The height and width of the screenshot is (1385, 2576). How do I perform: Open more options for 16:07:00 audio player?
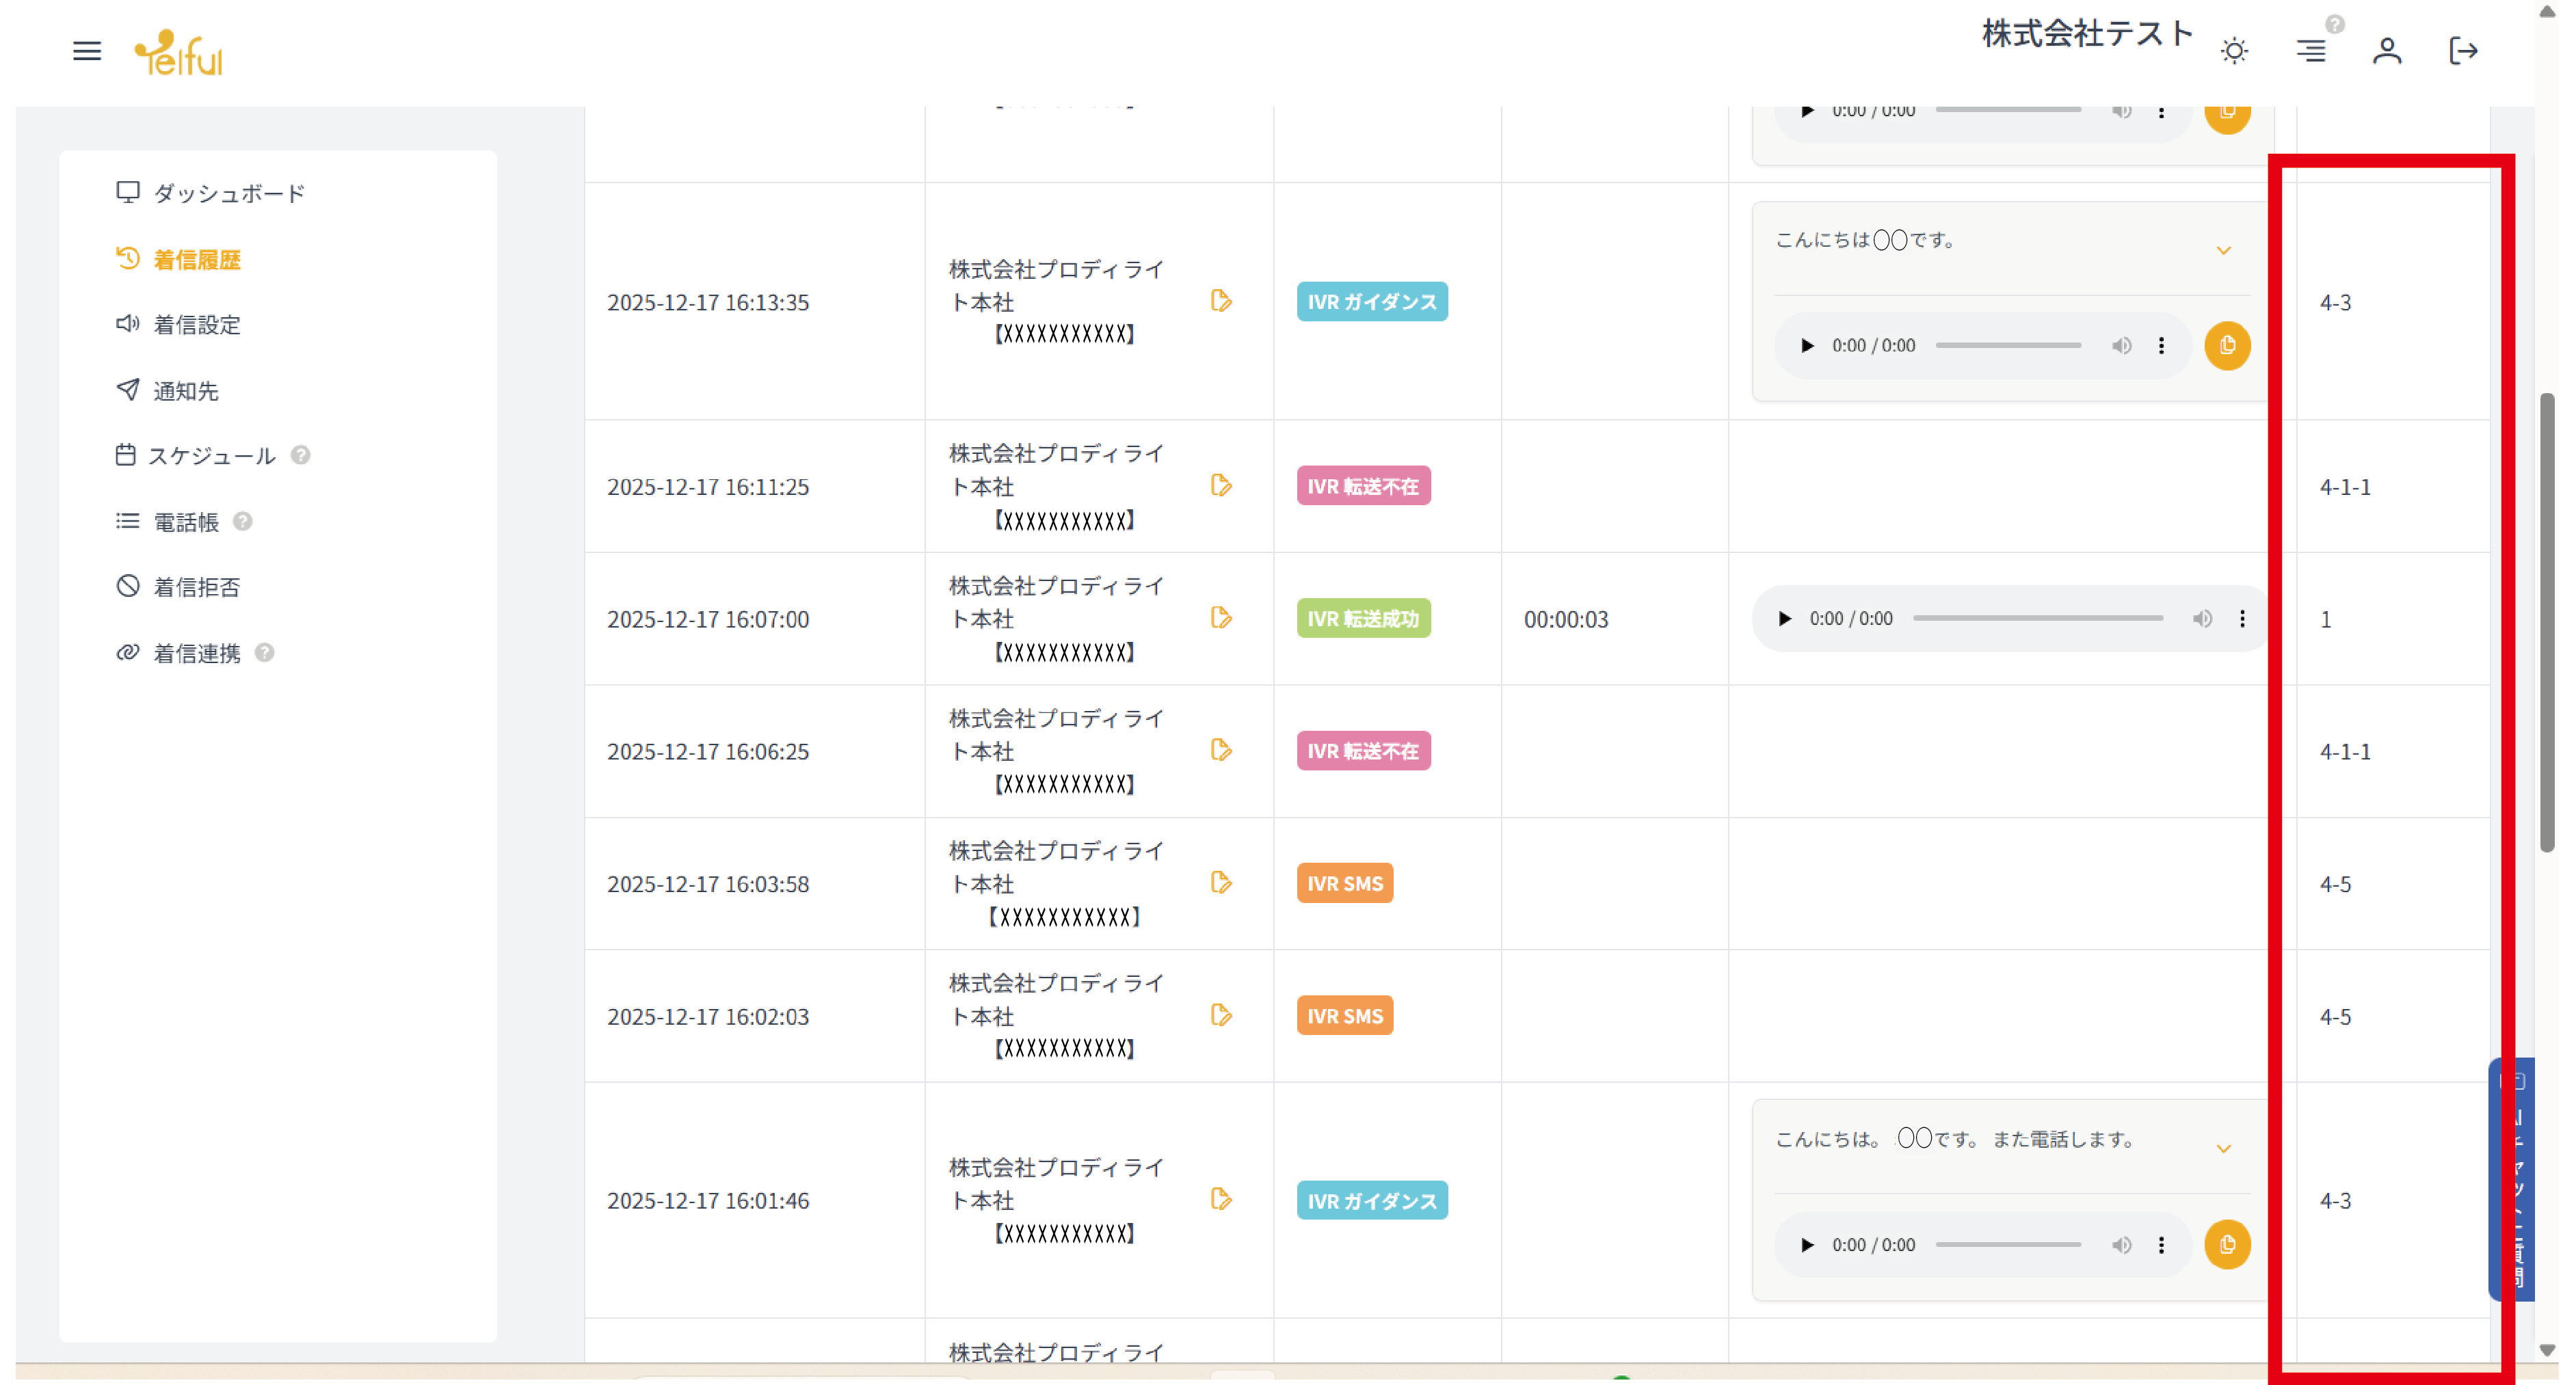(x=2242, y=619)
